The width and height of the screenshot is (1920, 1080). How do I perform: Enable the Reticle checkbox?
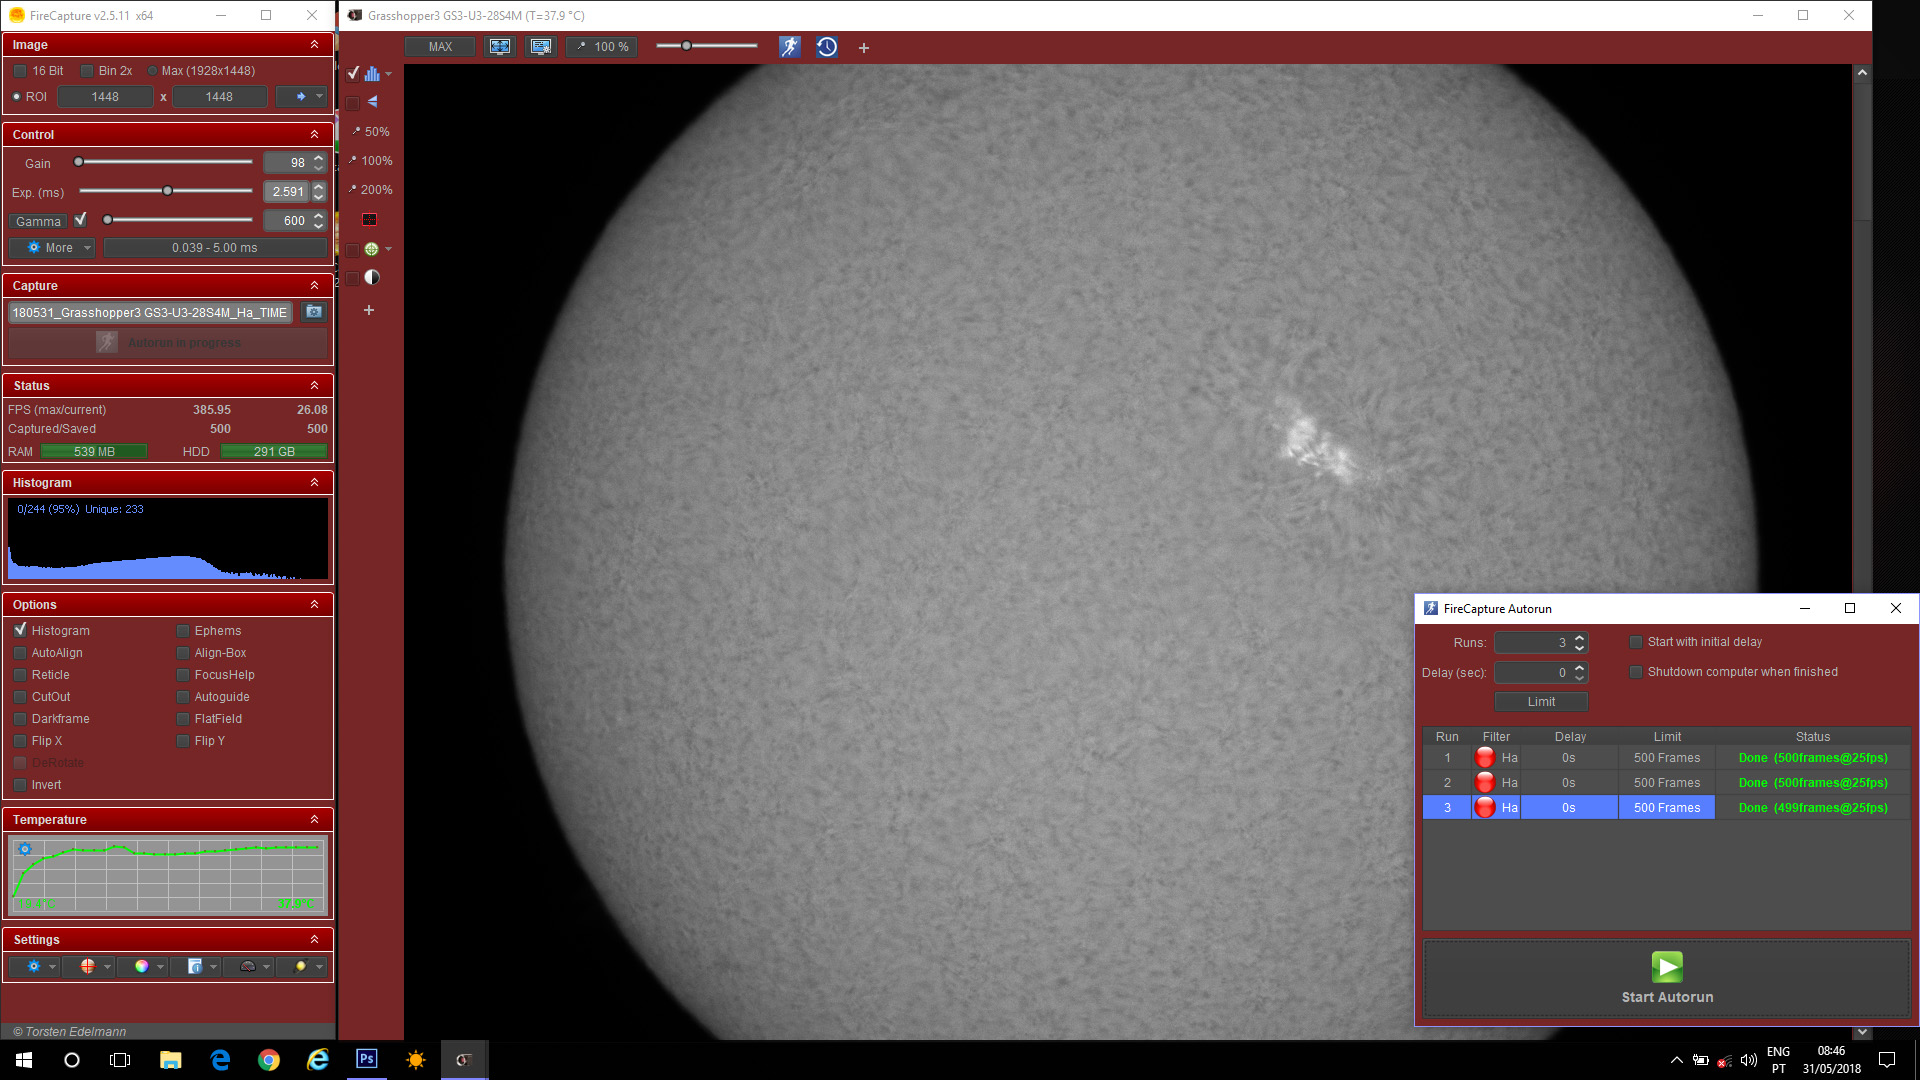pyautogui.click(x=20, y=675)
